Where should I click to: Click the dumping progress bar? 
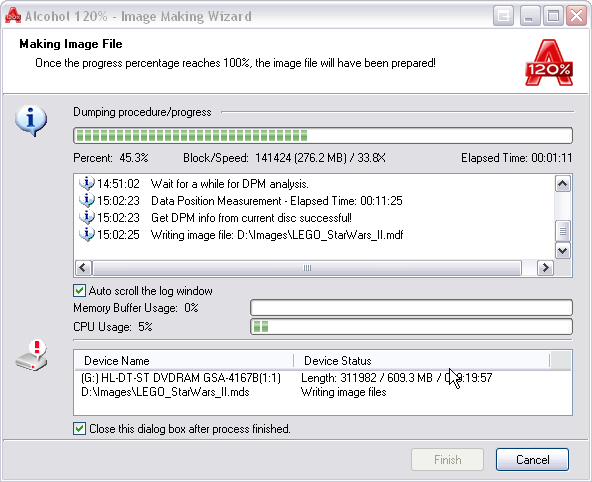[323, 136]
